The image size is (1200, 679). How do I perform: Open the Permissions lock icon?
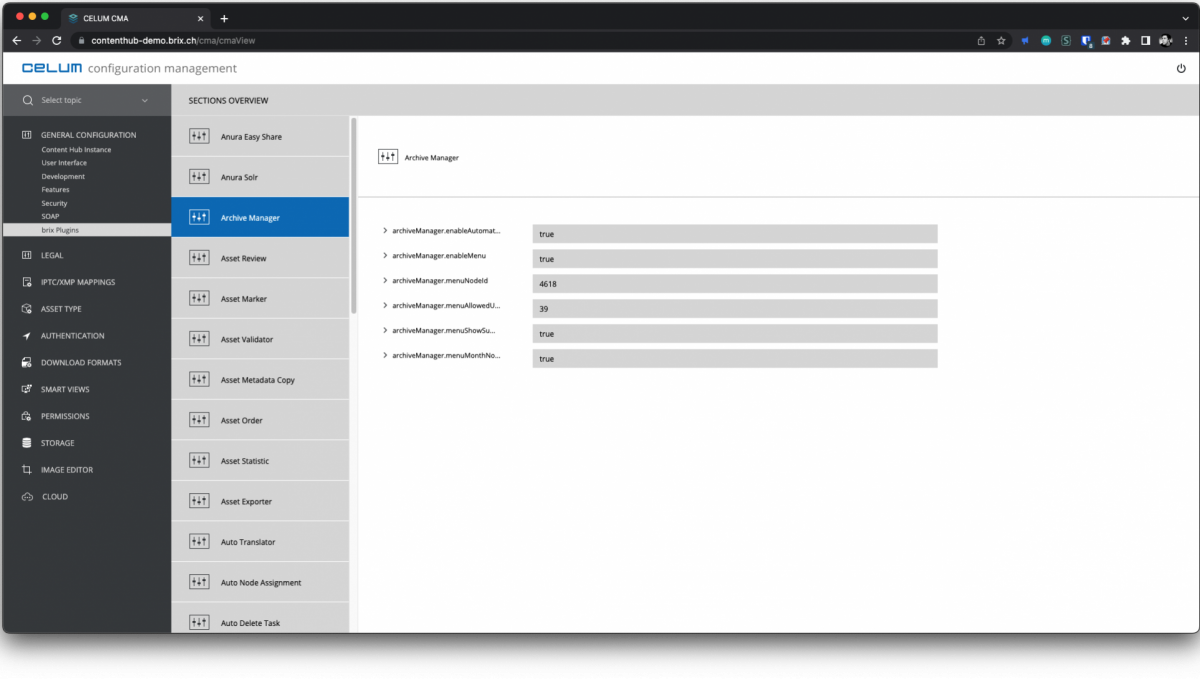(27, 416)
